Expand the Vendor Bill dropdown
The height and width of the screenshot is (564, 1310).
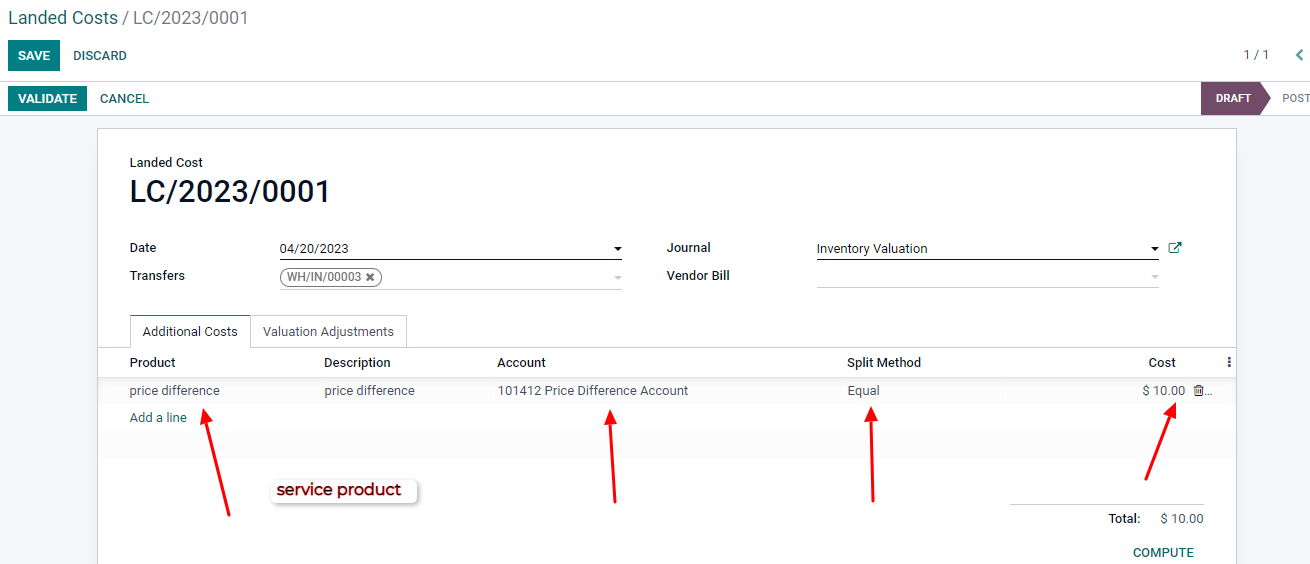pos(1154,277)
